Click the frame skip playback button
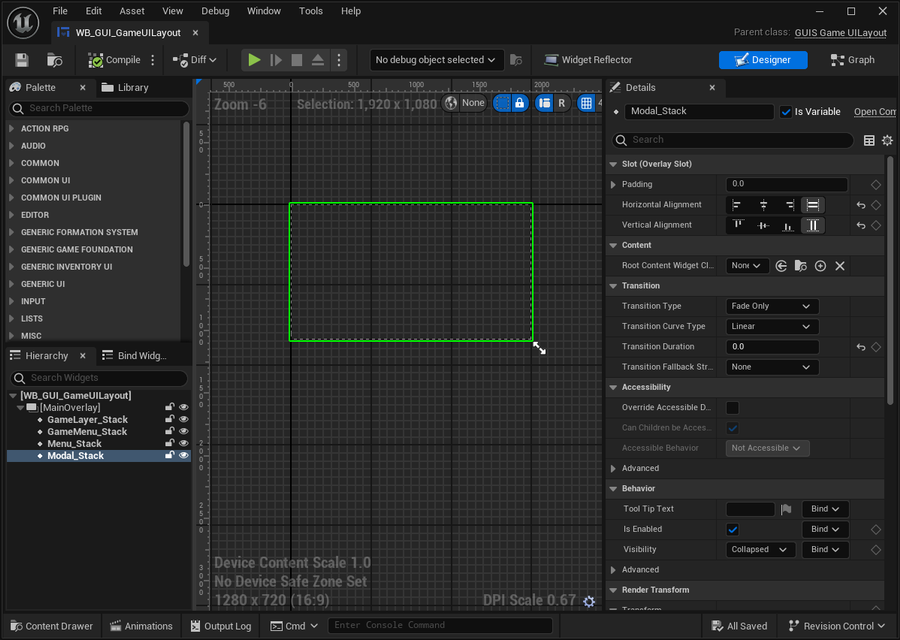Viewport: 900px width, 640px height. 276,60
